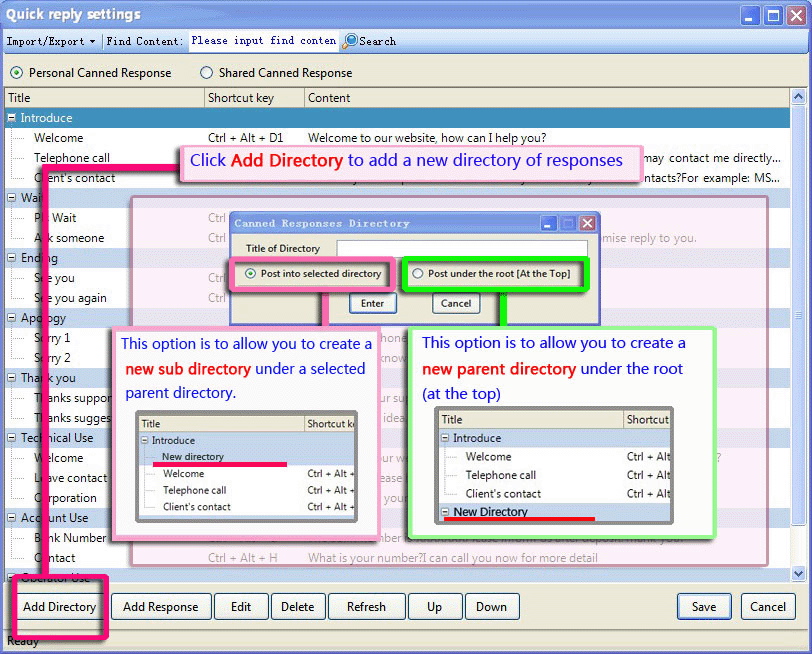Select the Sorry 2 response
The width and height of the screenshot is (812, 654).
click(52, 358)
